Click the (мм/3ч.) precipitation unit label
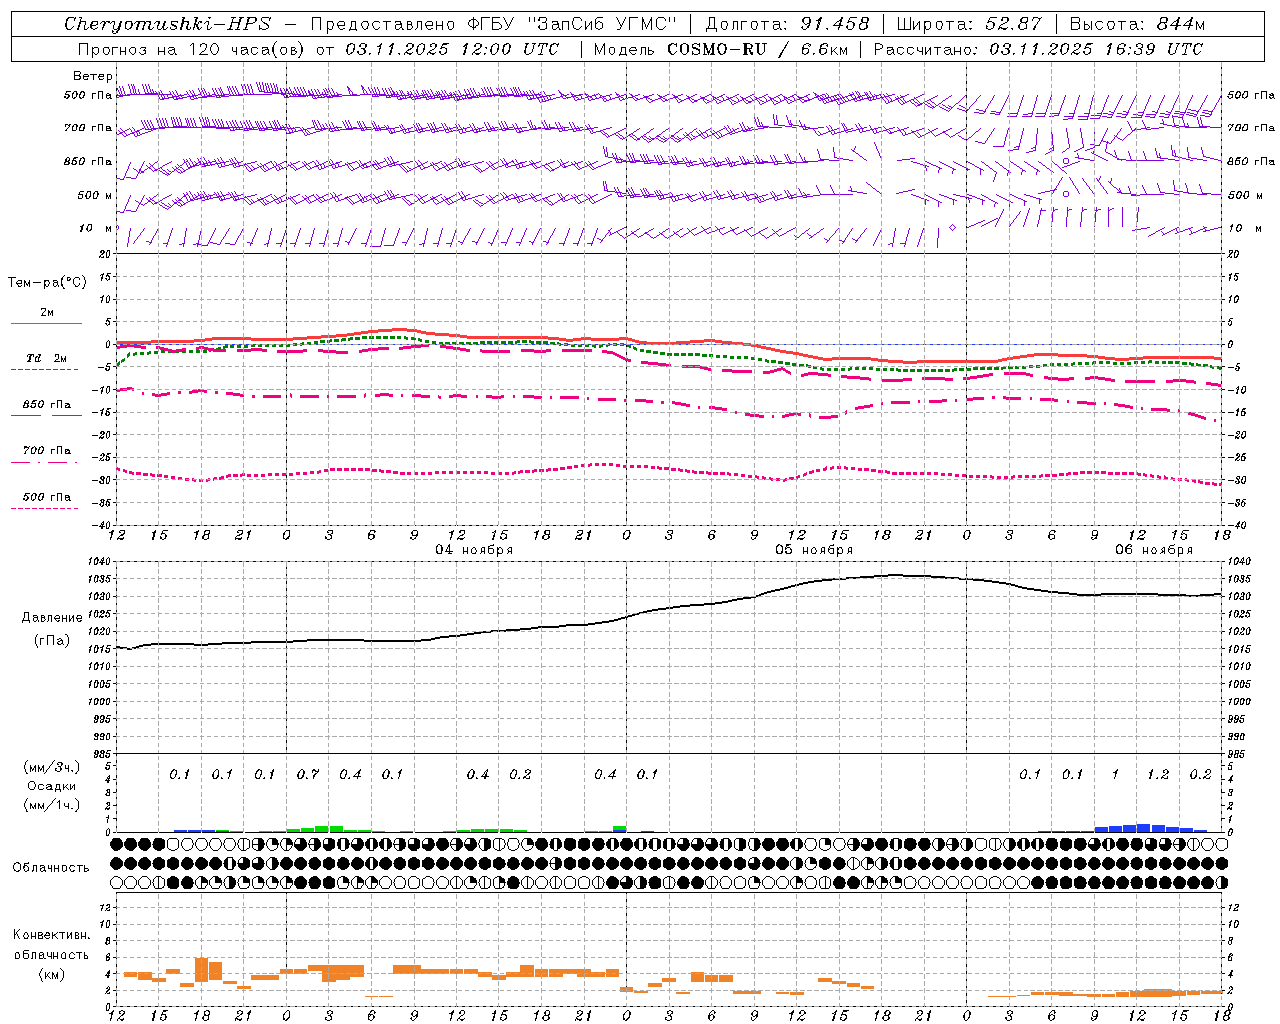Viewport: 1280px width, 1024px height. 51,767
